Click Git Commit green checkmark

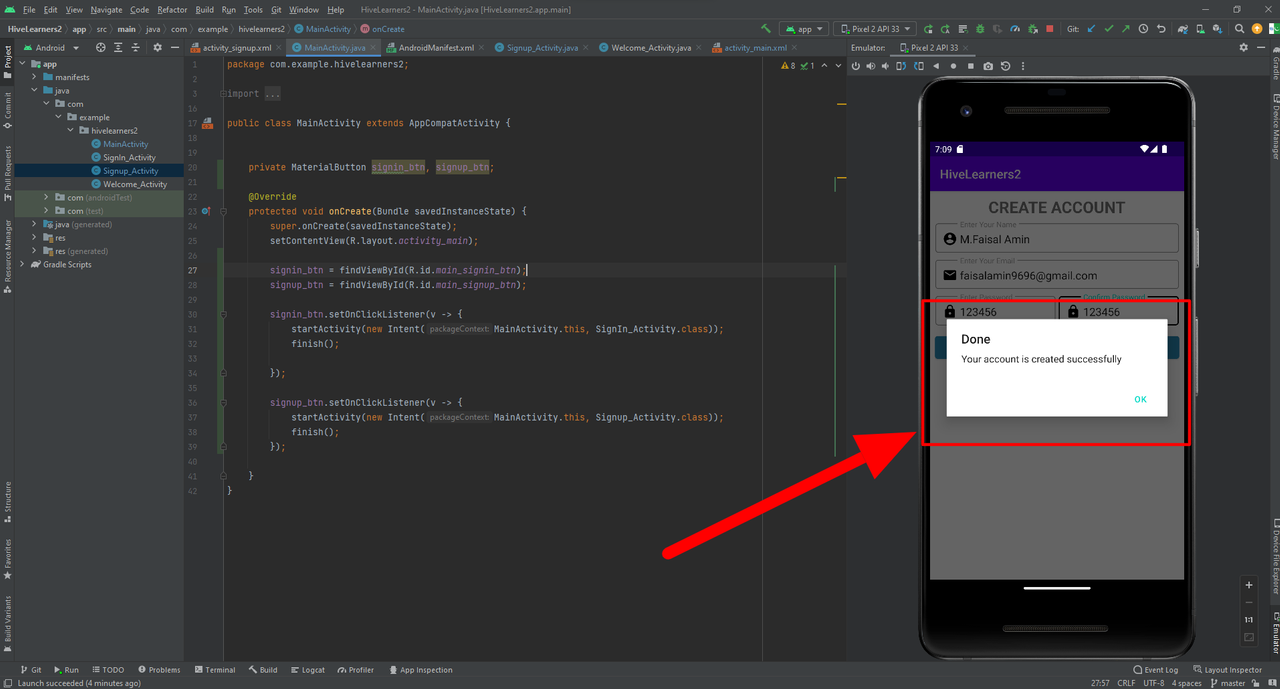tap(1109, 29)
